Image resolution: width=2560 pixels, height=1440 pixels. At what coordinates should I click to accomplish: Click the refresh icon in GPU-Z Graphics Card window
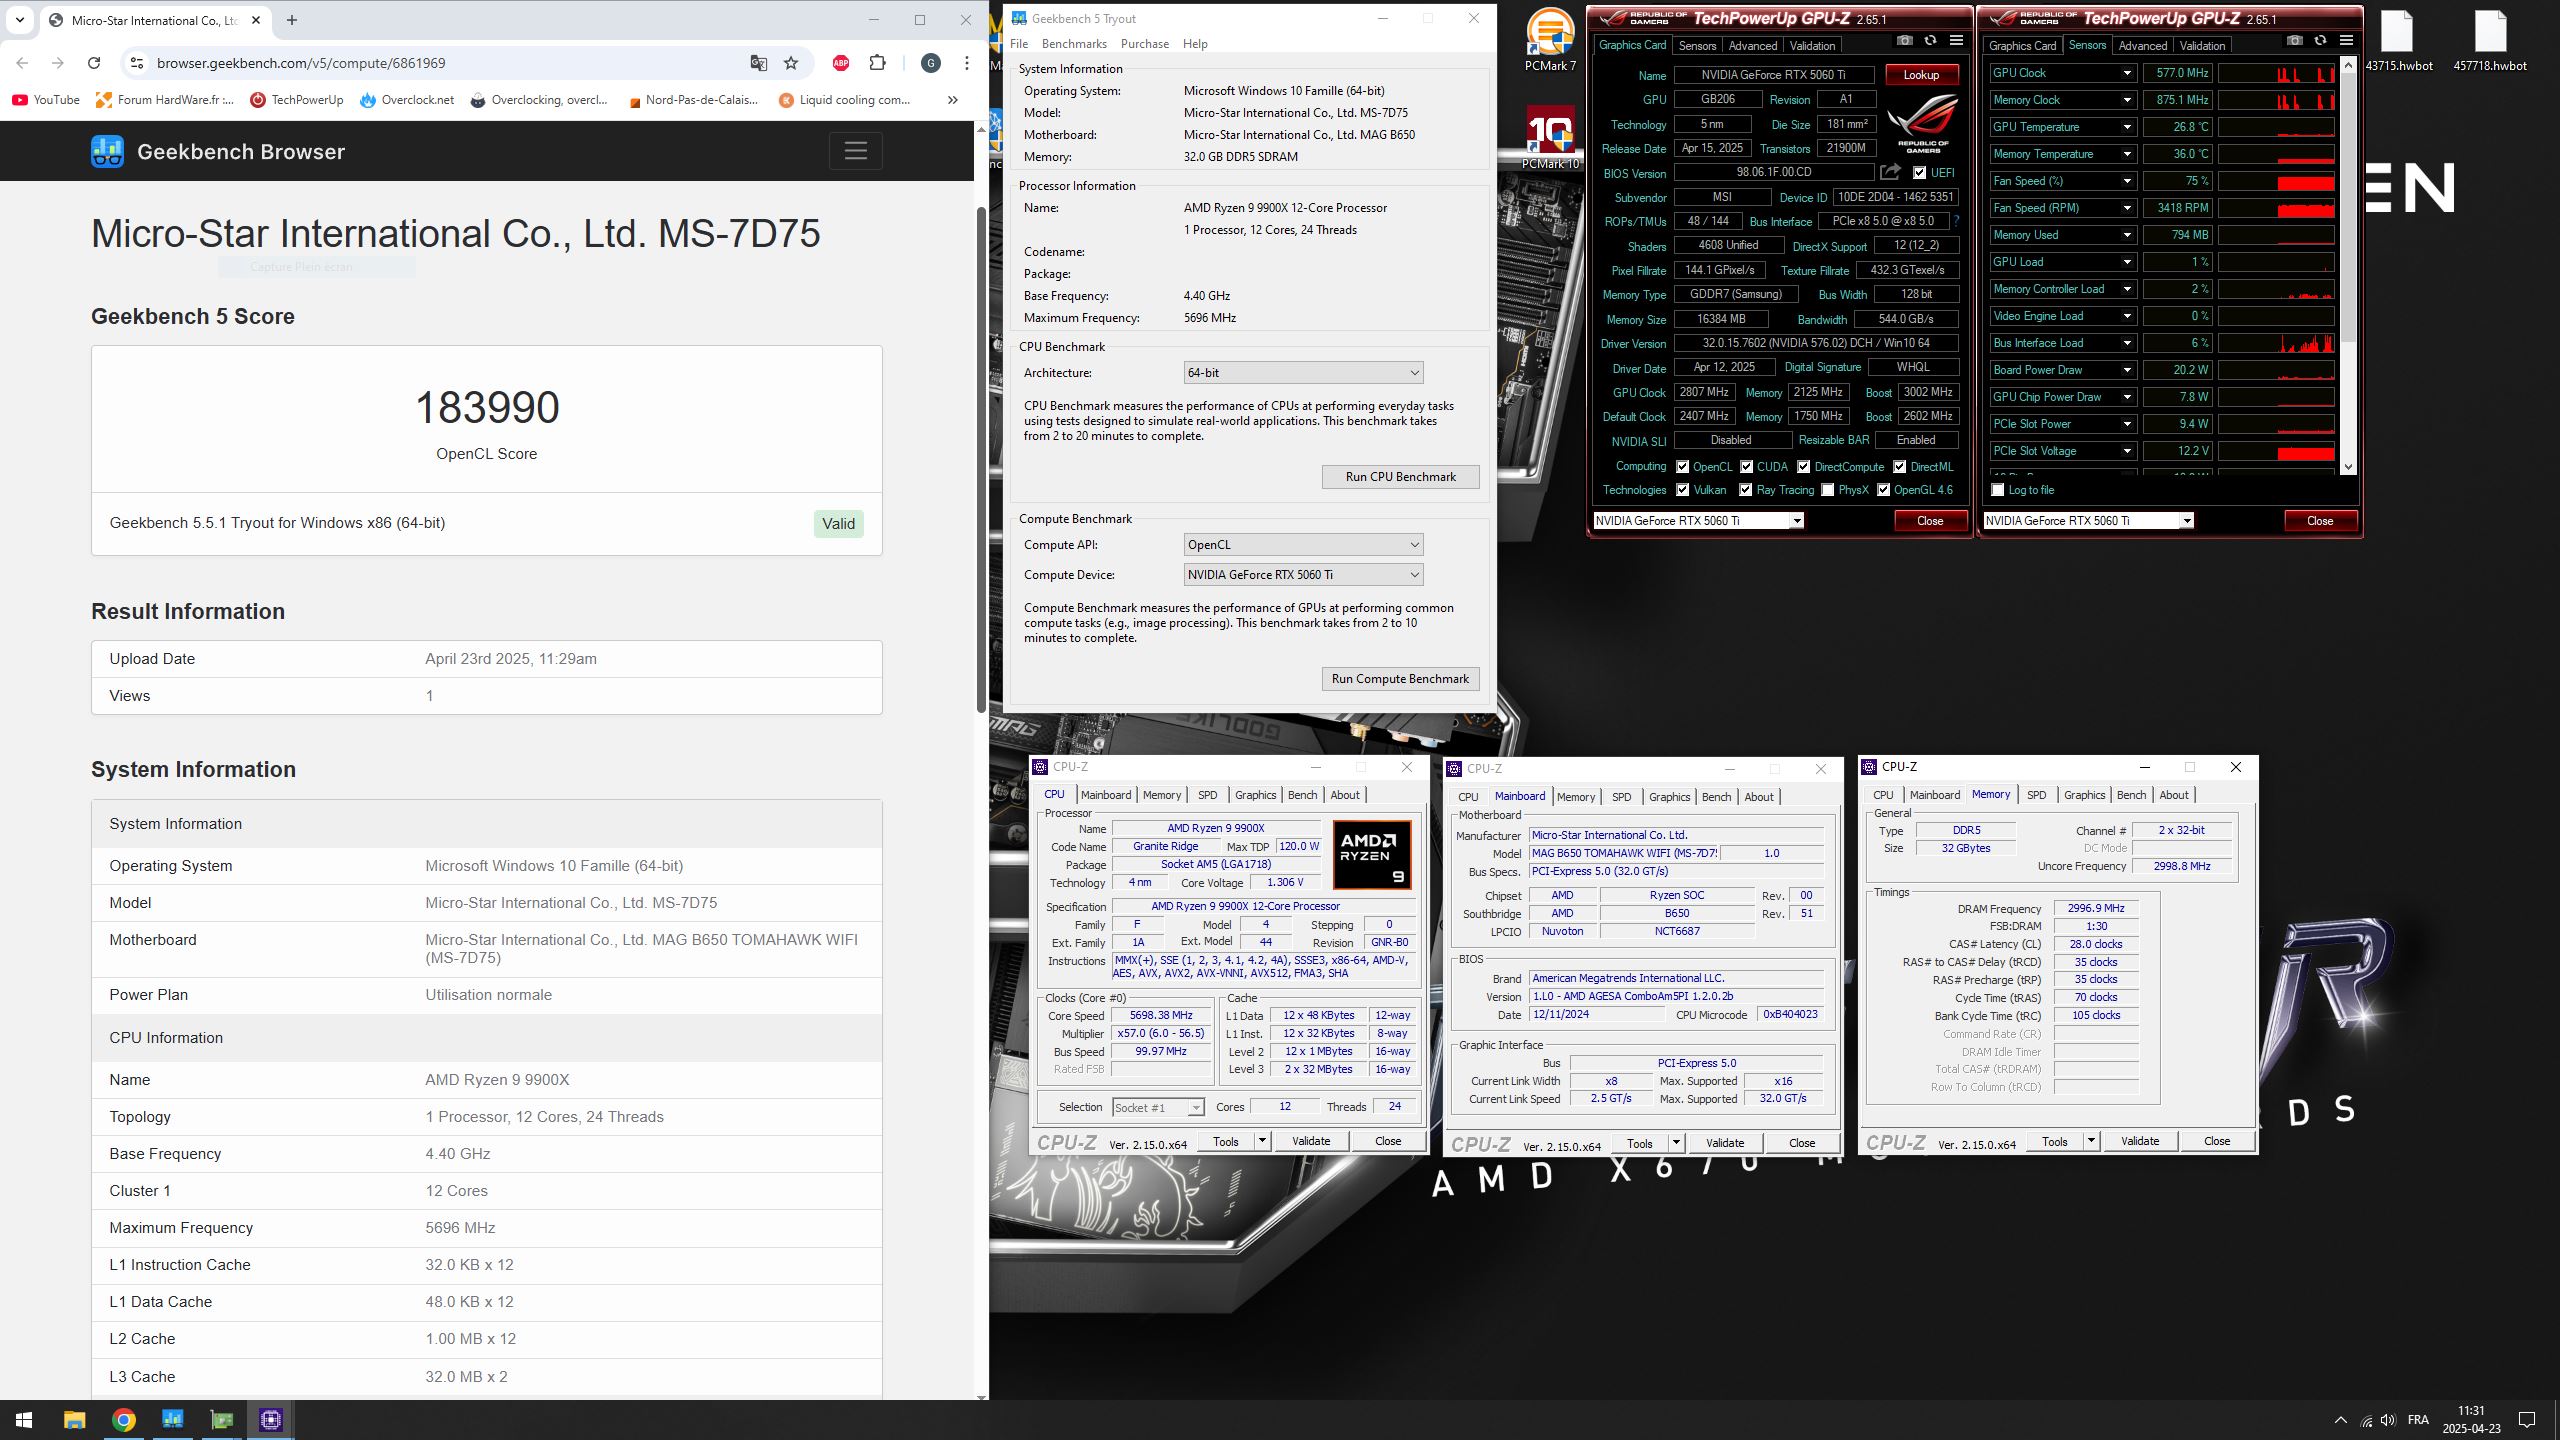tap(1930, 40)
